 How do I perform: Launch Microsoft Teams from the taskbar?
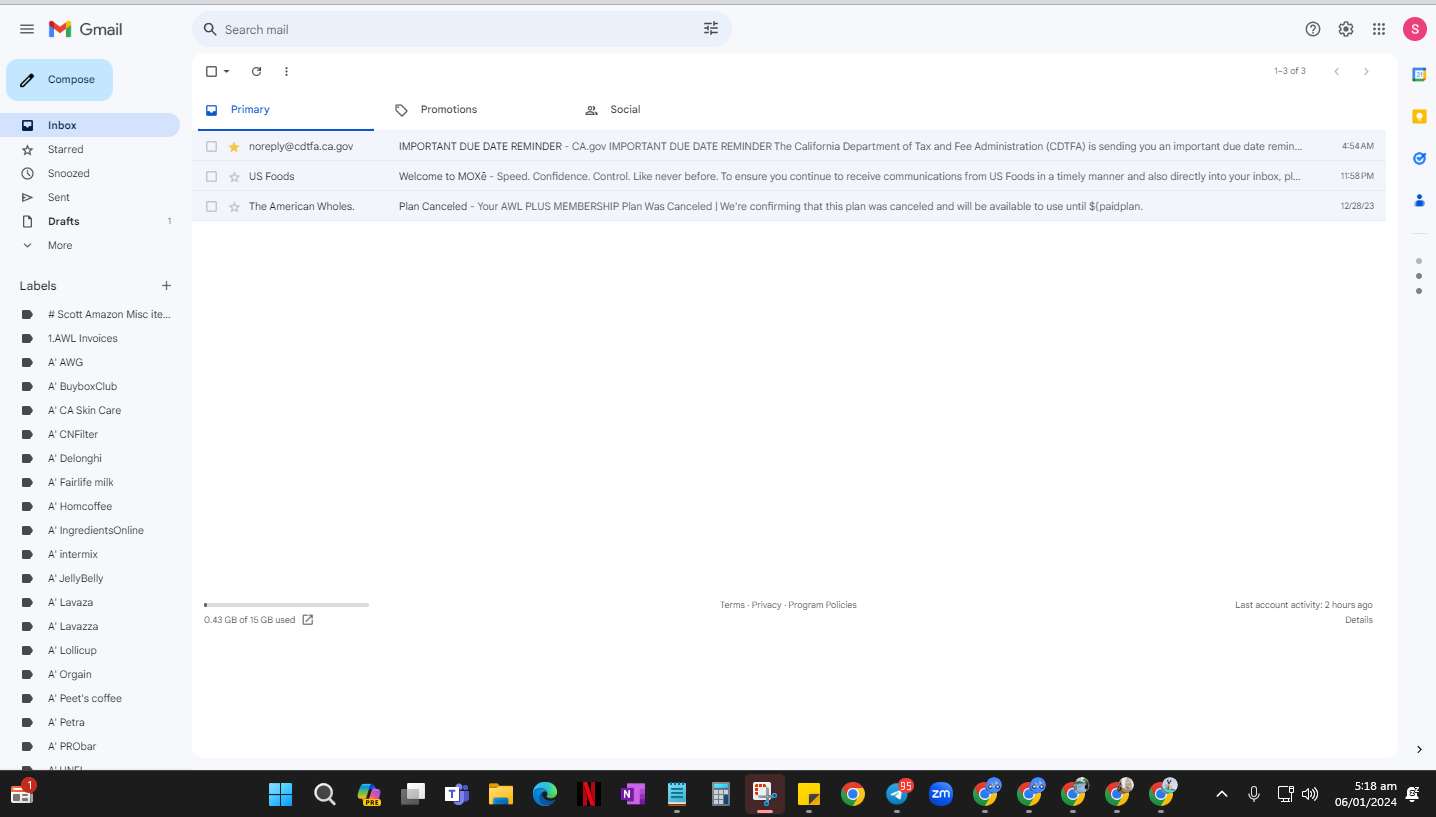pyautogui.click(x=457, y=794)
